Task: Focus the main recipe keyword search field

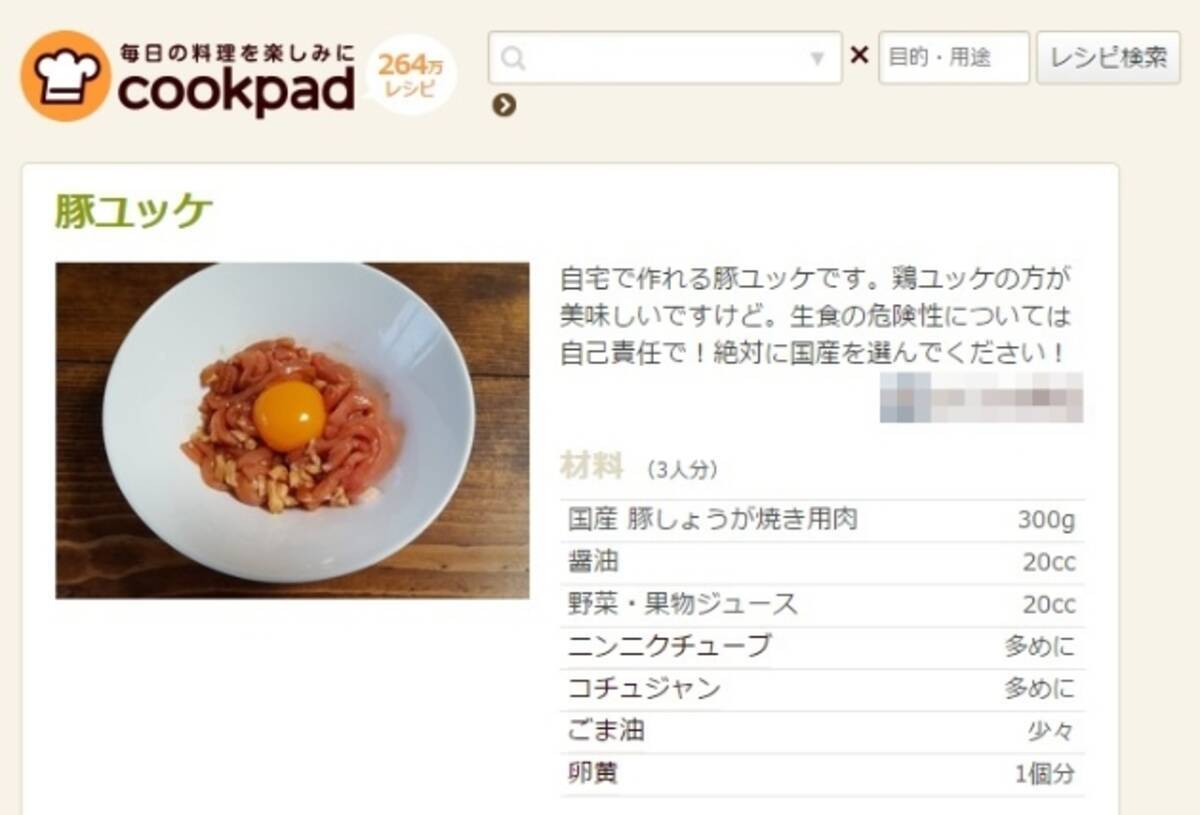Action: pyautogui.click(x=665, y=58)
